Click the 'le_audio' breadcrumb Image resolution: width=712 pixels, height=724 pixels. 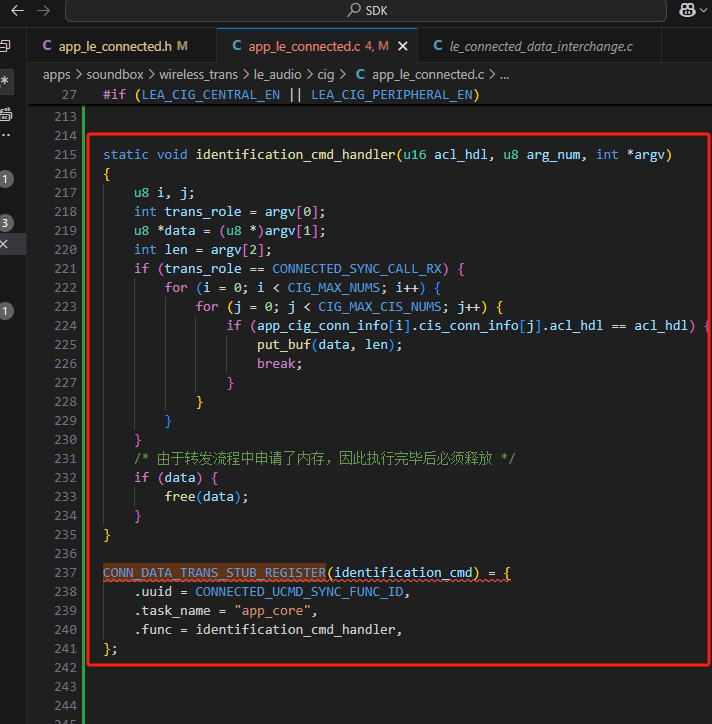[x=278, y=74]
